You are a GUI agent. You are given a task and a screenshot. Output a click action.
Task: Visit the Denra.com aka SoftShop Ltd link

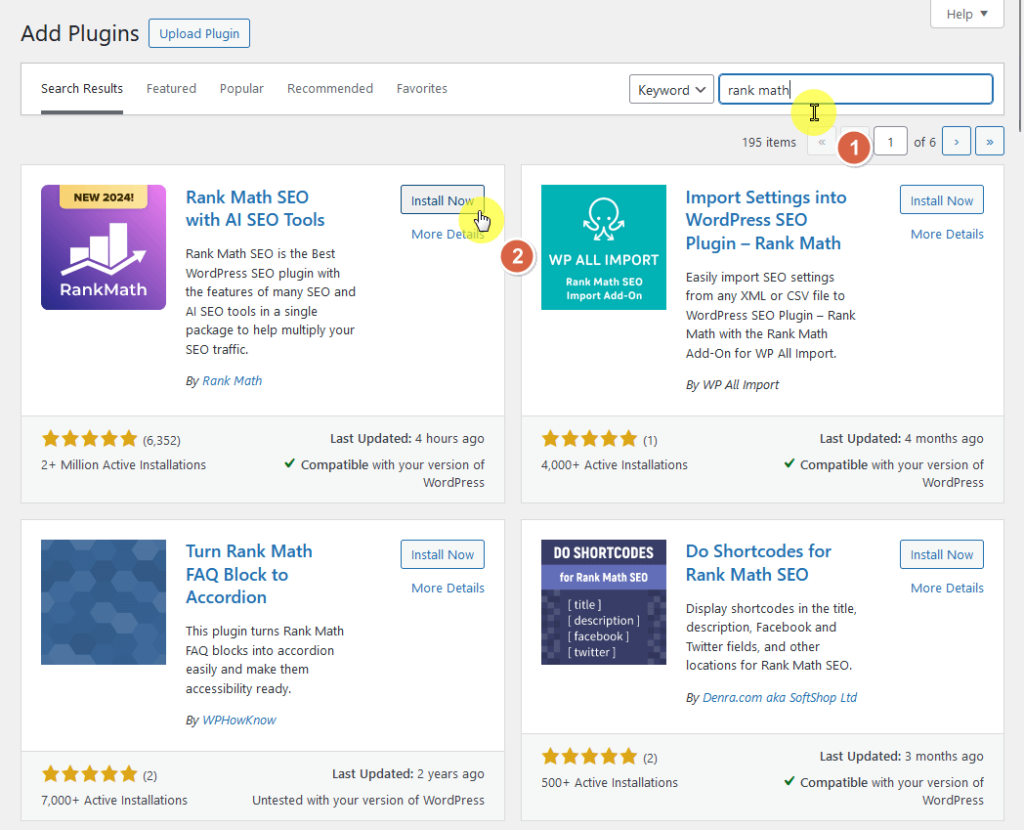point(780,697)
